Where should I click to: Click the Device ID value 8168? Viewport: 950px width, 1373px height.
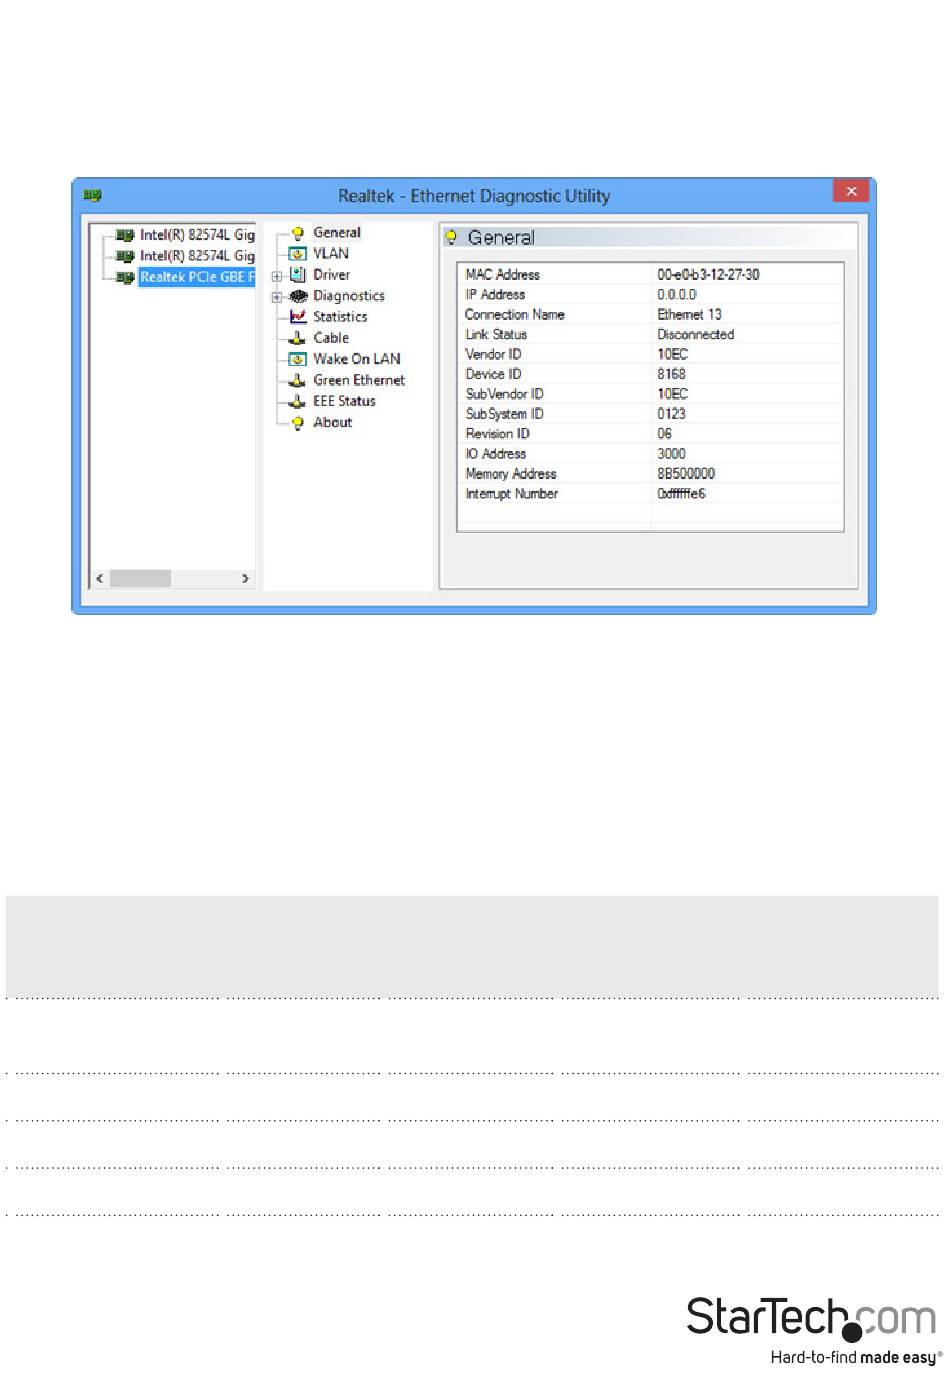click(671, 375)
